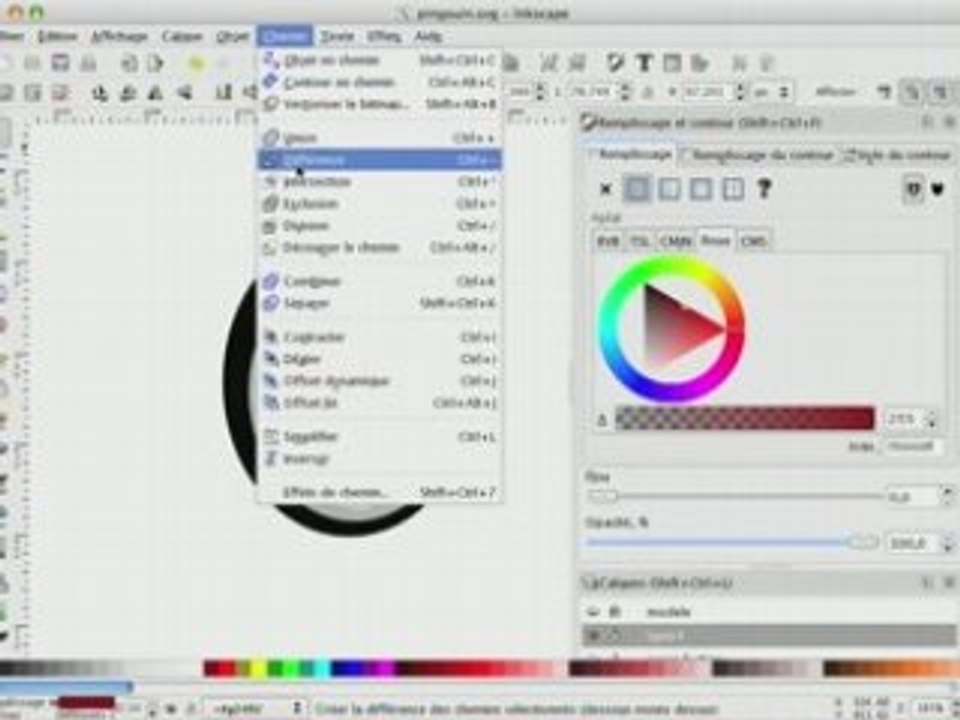Choose Intersection in the Chemin menu
Viewport: 960px width, 720px height.
click(x=380, y=182)
